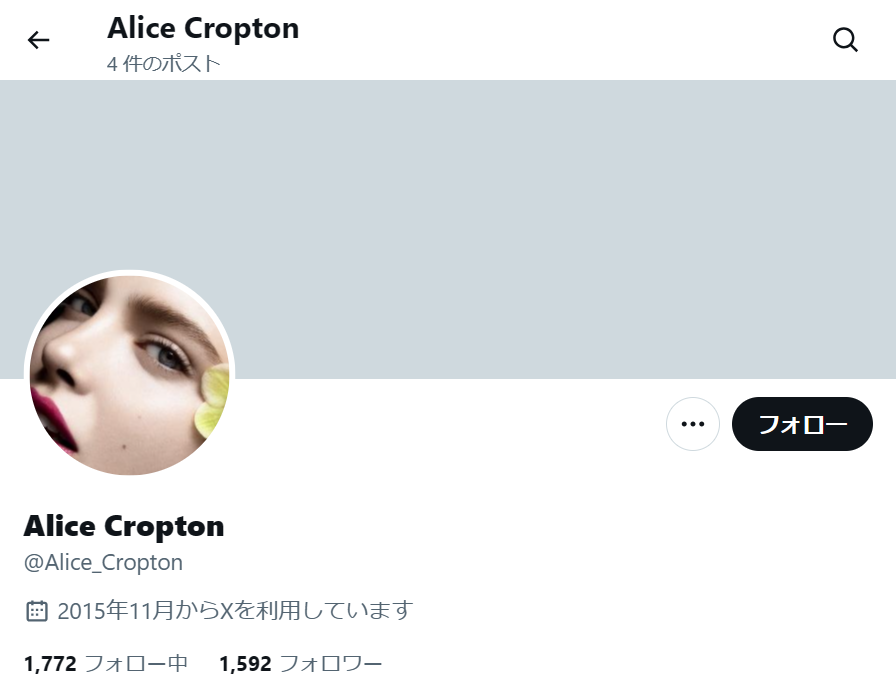This screenshot has height=689, width=896.
Task: Click the Alice Cropton title in header
Action: point(203,28)
